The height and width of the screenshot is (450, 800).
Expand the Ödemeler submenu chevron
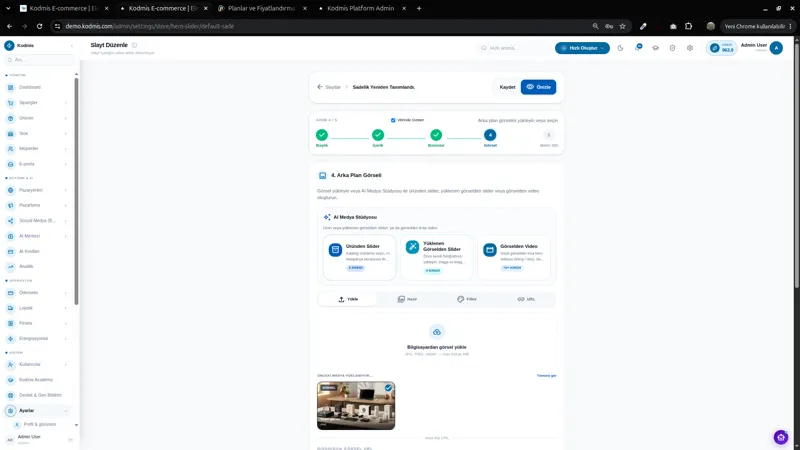[x=66, y=292]
